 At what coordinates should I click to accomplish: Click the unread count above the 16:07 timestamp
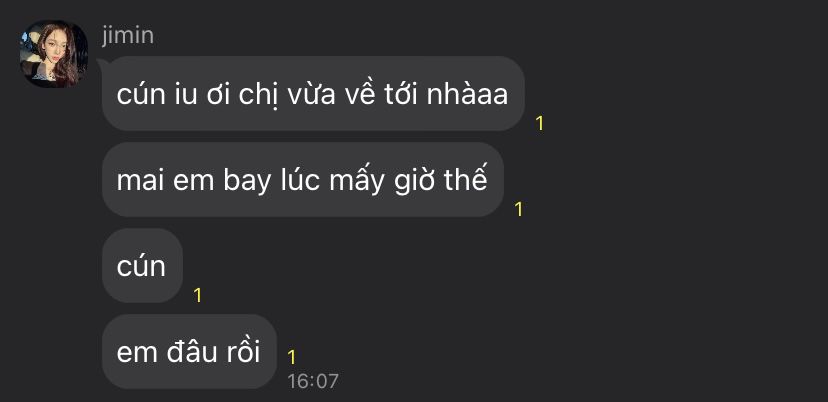[291, 357]
